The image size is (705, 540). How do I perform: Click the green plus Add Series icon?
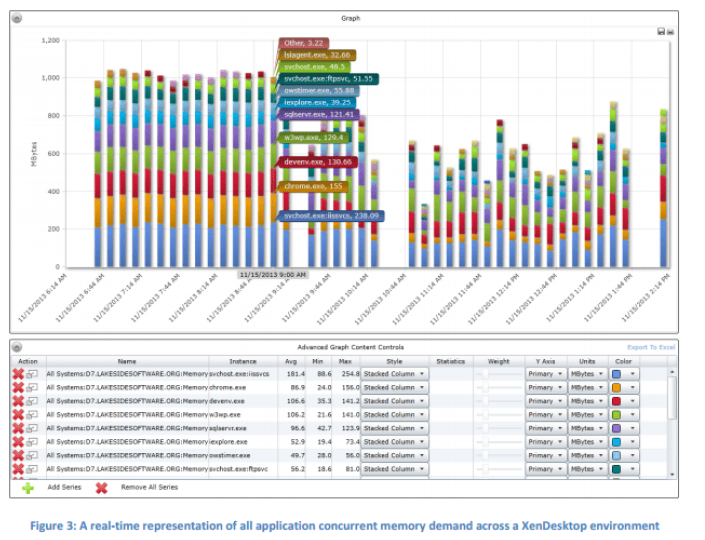coord(28,488)
